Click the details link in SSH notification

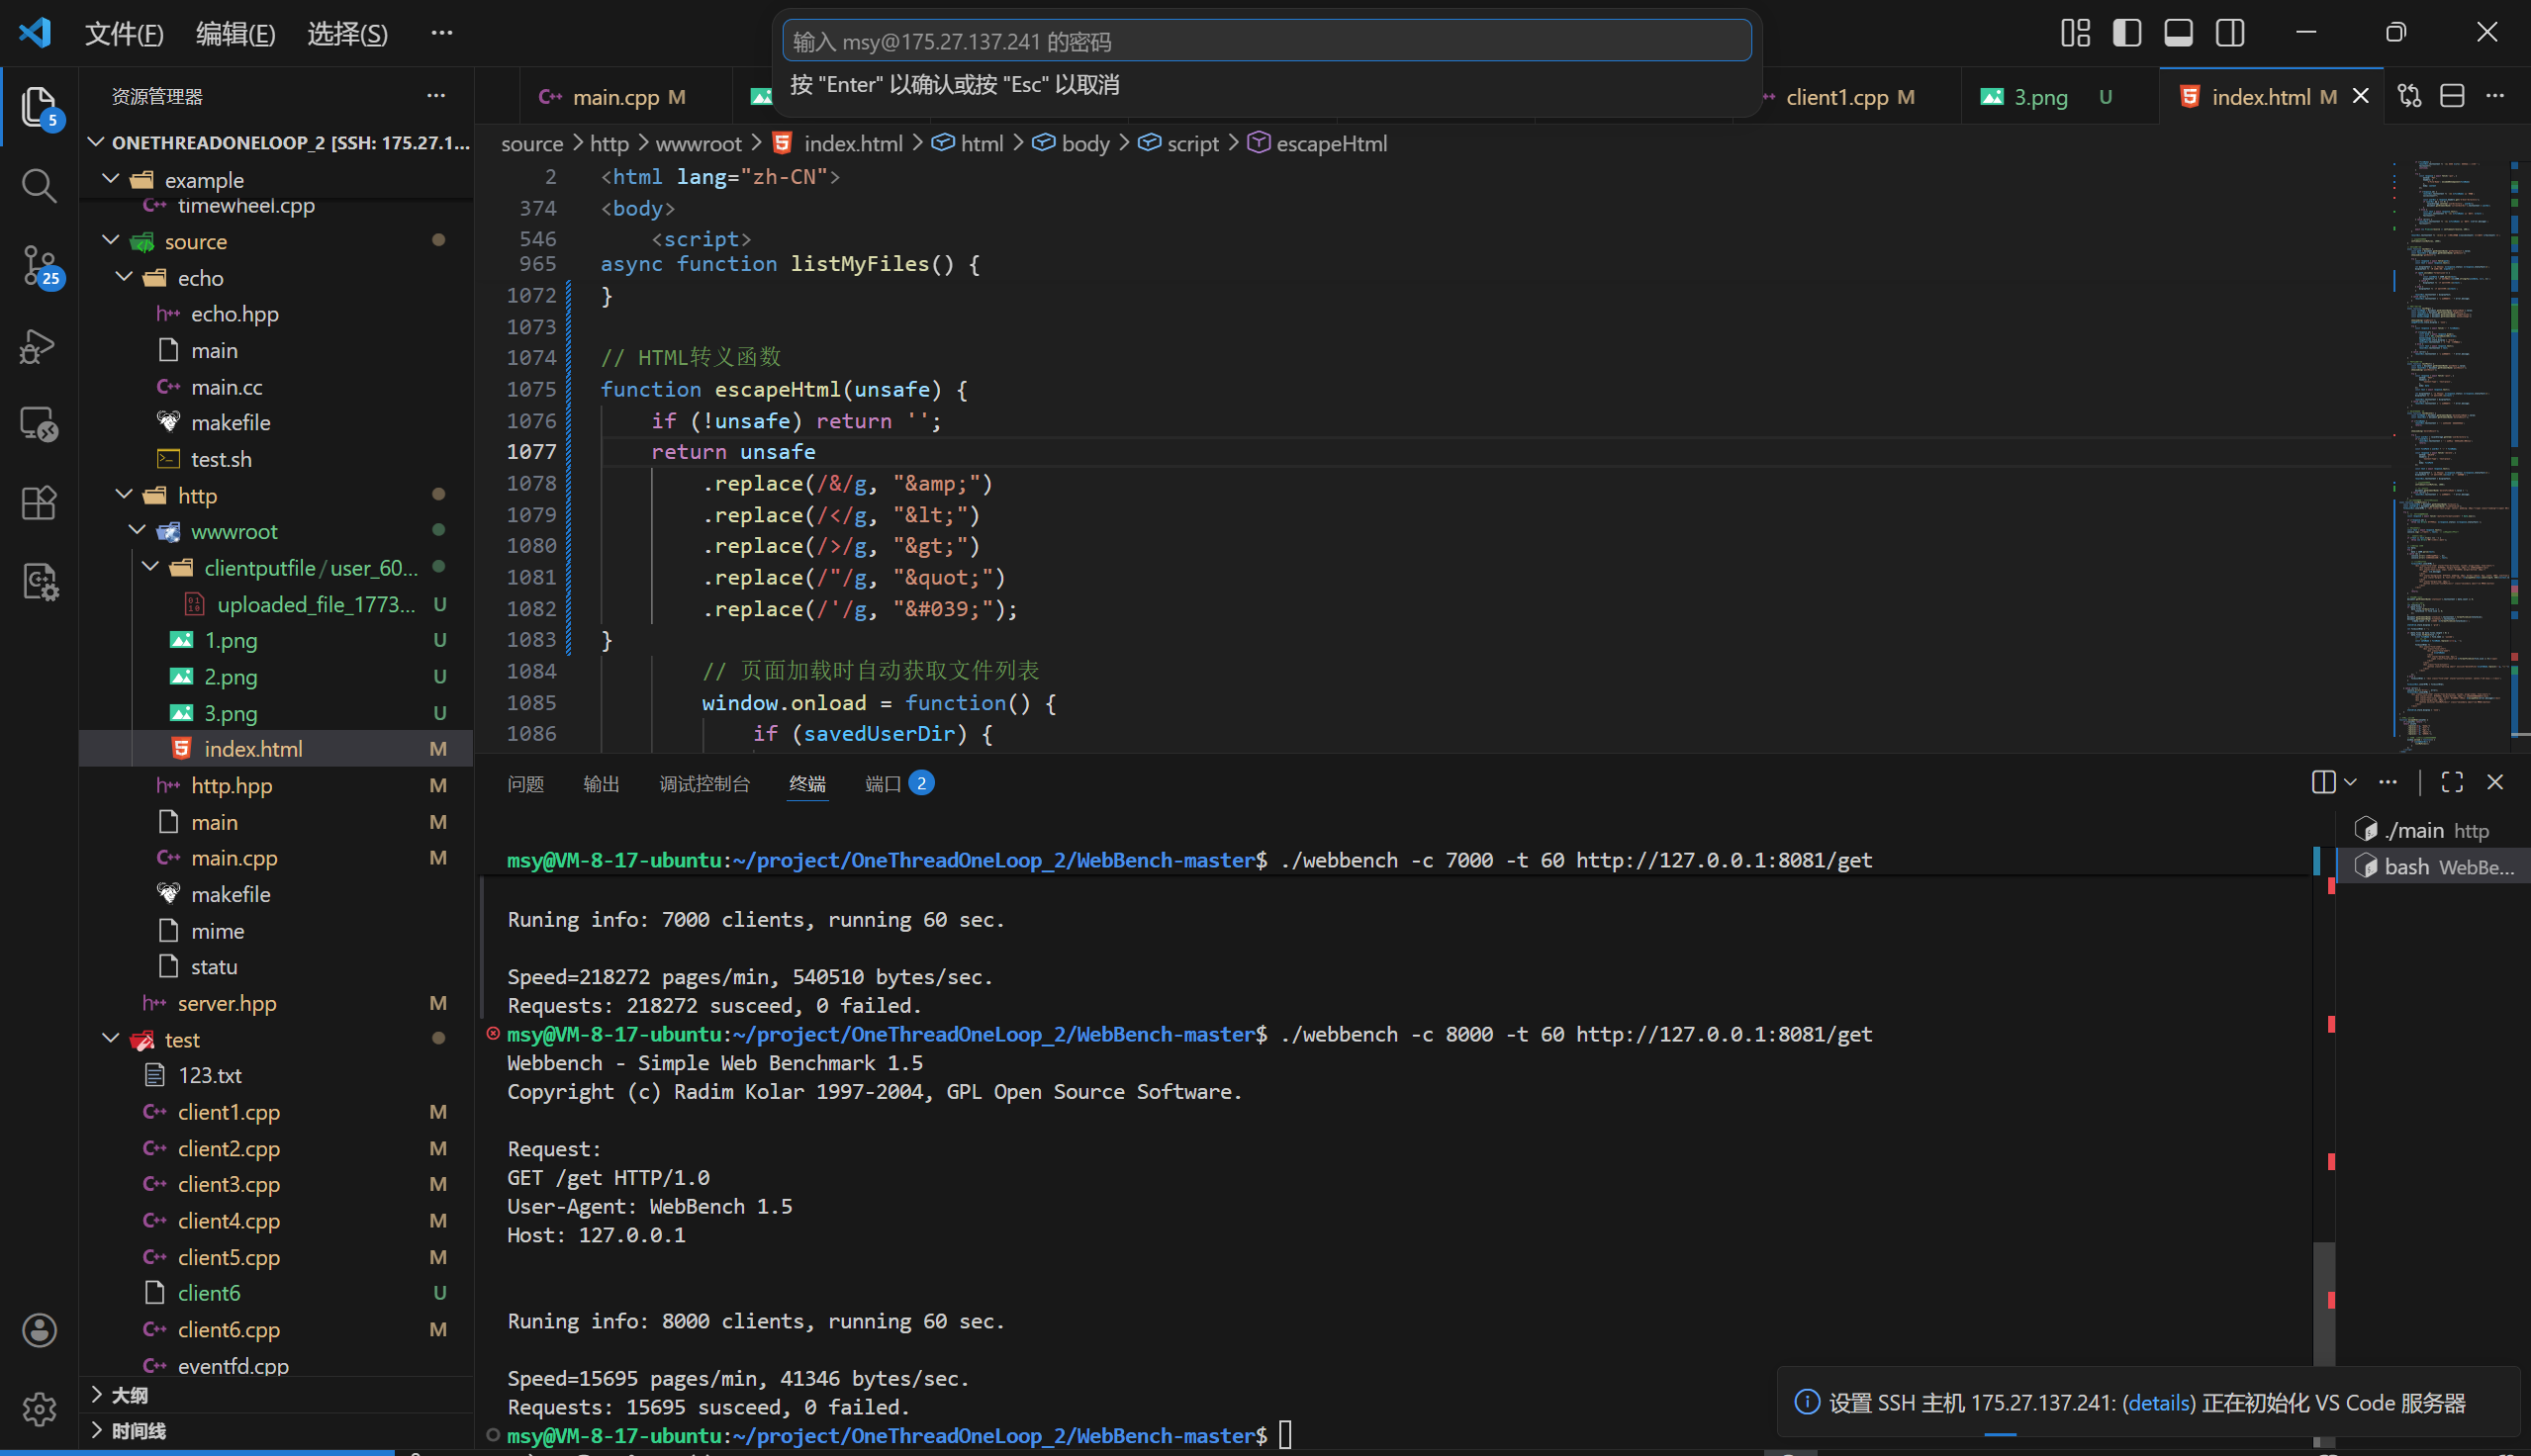[x=2158, y=1403]
